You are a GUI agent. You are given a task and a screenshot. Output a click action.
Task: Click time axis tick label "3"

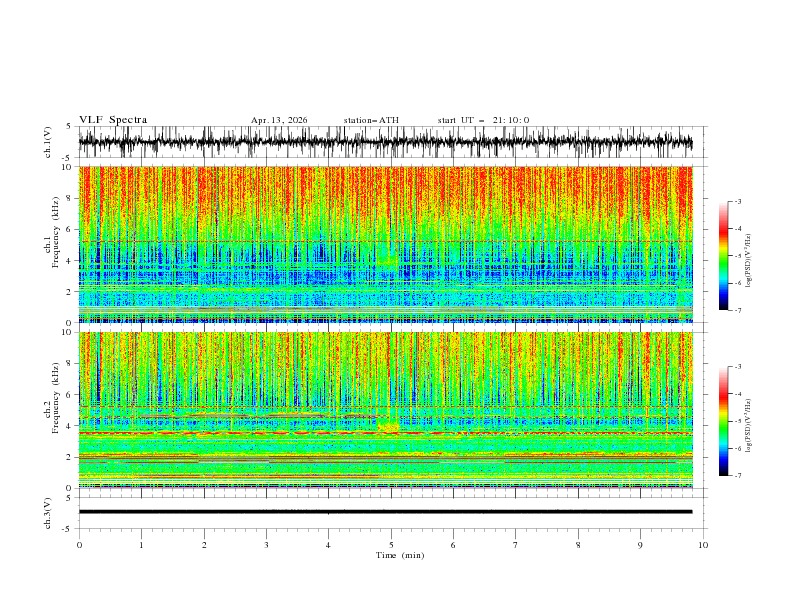pyautogui.click(x=266, y=545)
